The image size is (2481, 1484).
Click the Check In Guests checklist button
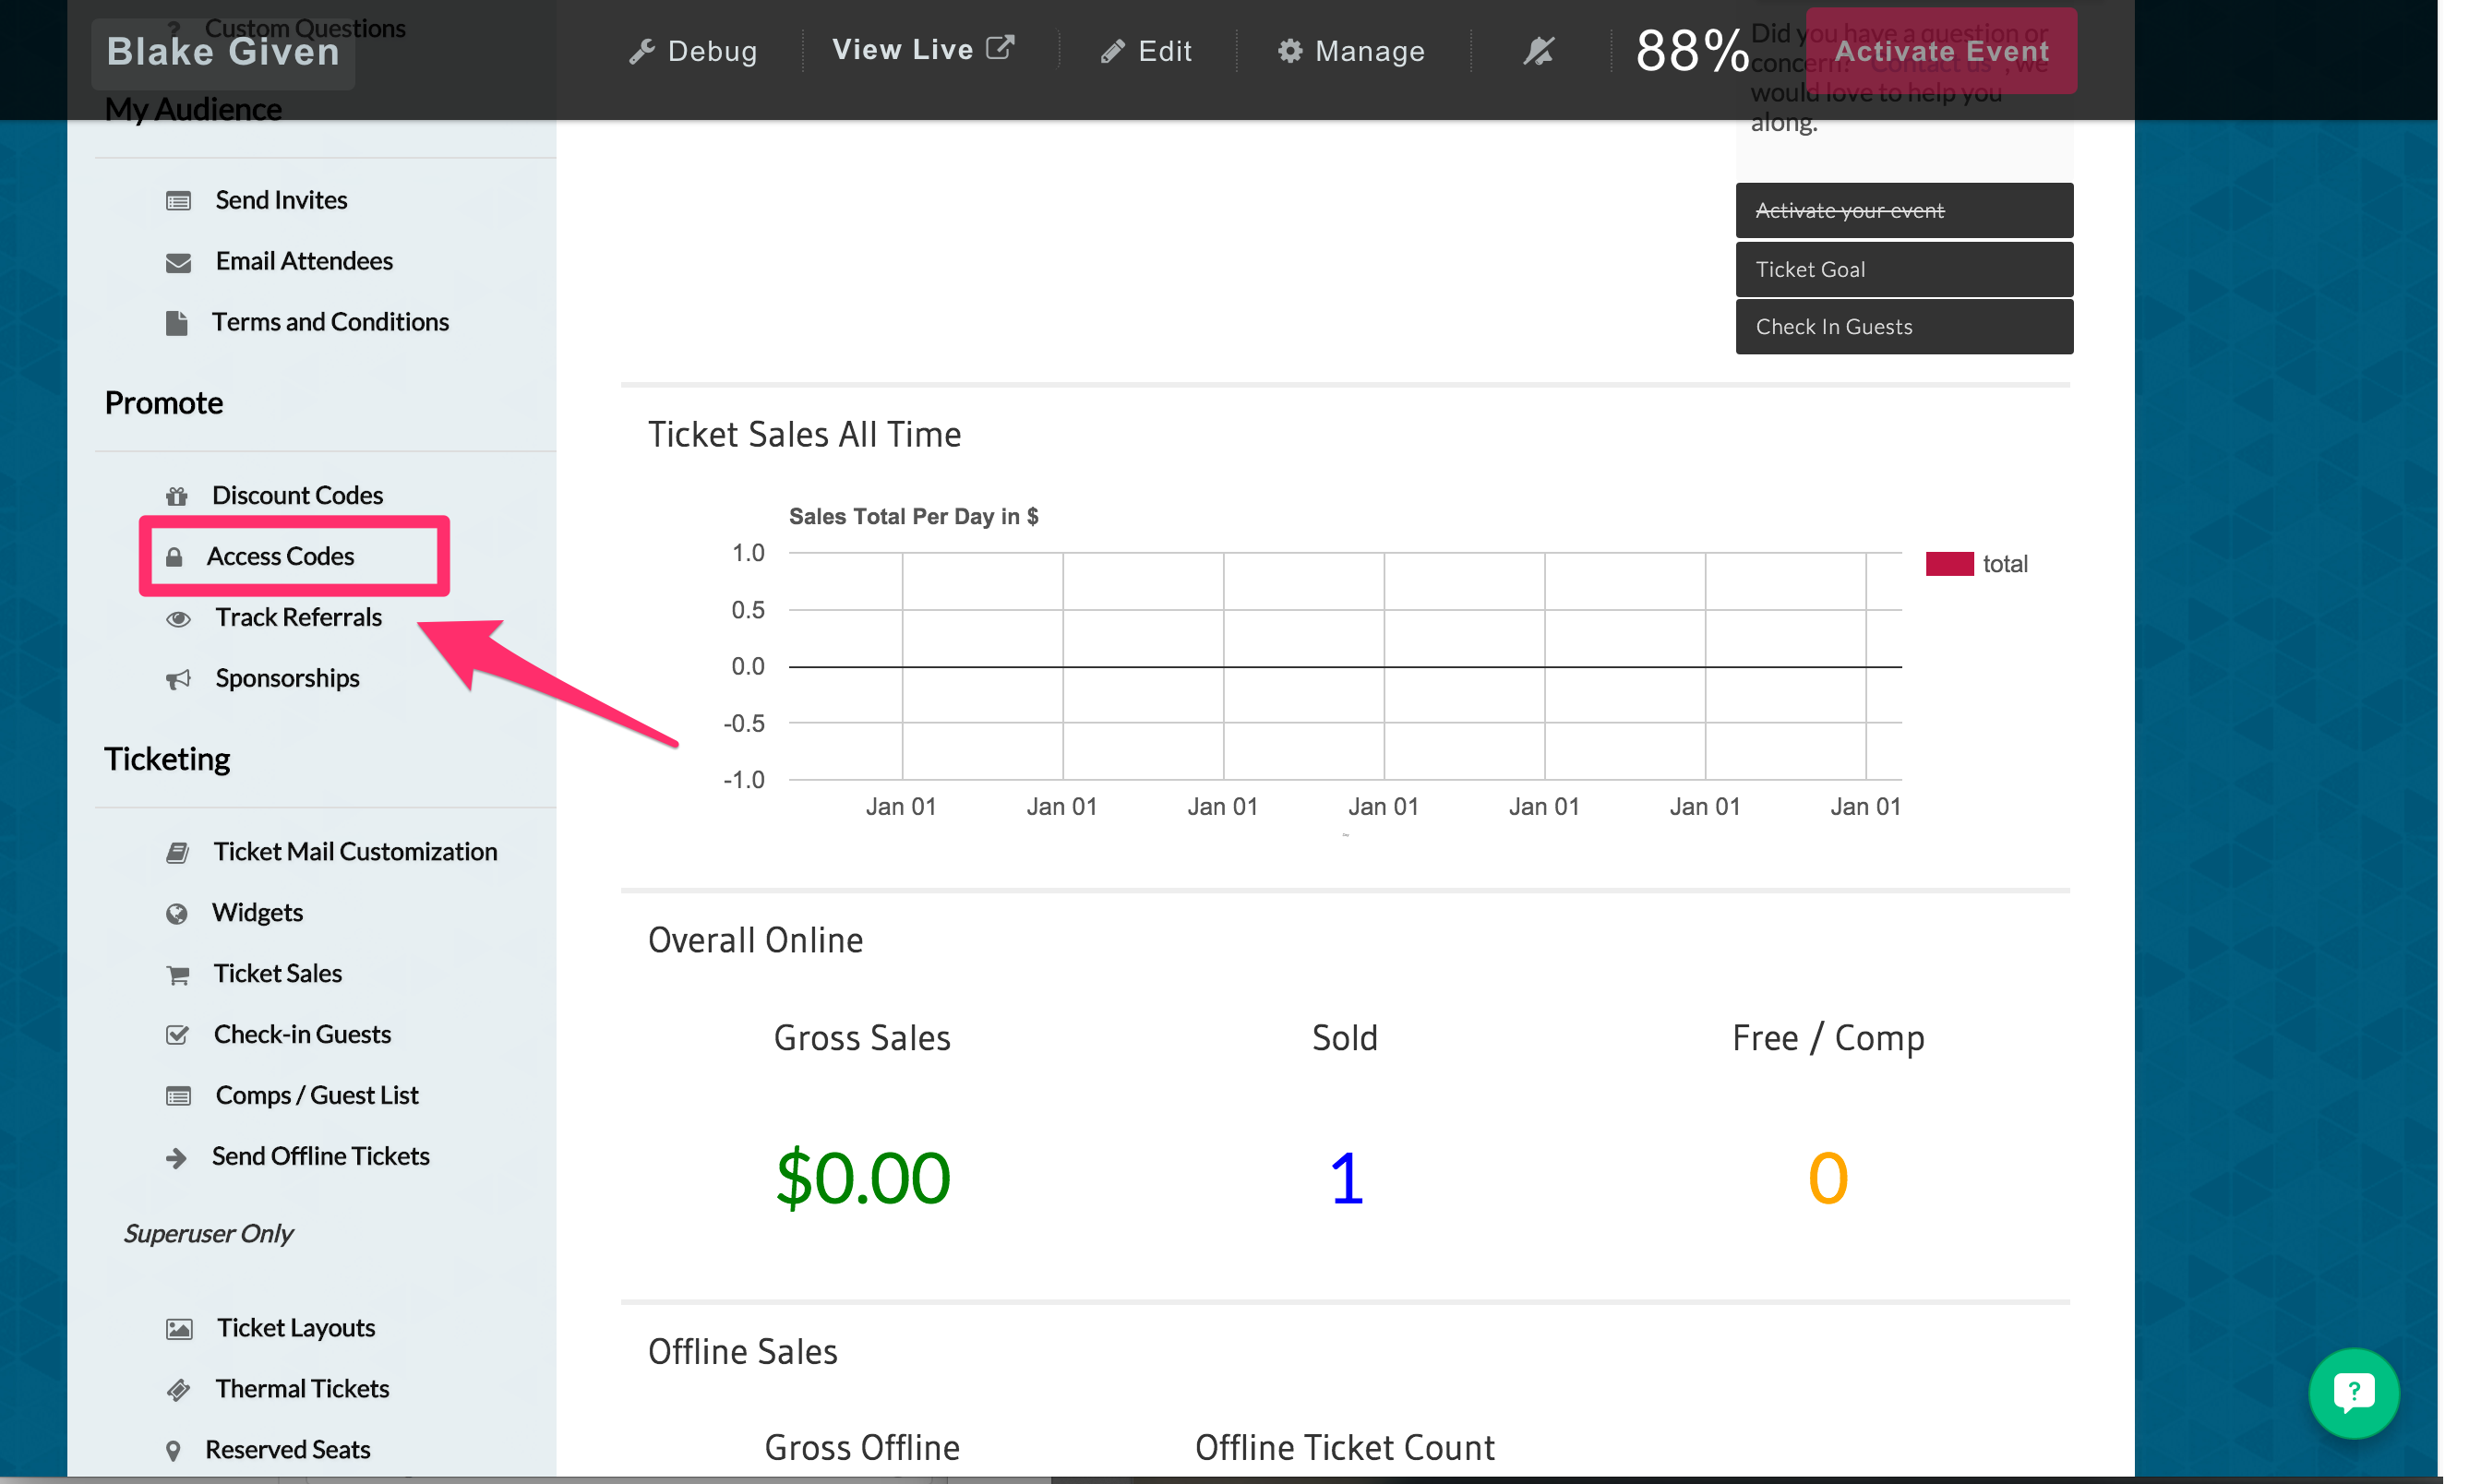pos(1904,327)
